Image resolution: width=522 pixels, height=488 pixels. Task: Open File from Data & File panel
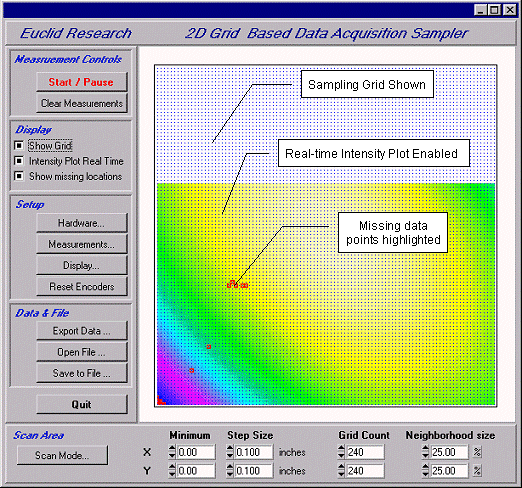click(x=82, y=352)
